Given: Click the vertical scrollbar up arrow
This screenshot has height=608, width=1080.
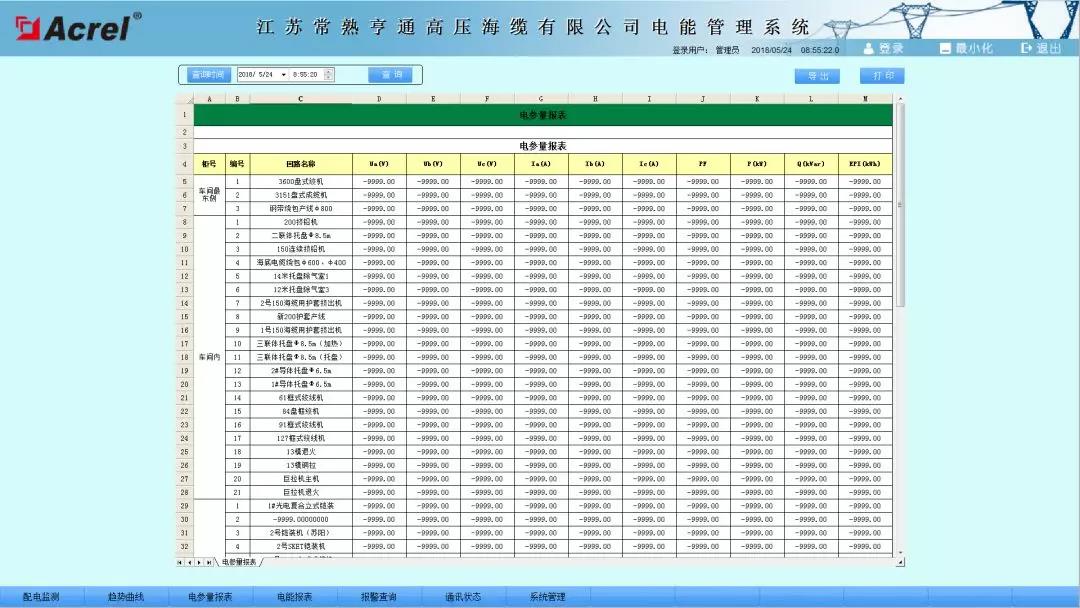Looking at the screenshot, I should click(x=900, y=99).
